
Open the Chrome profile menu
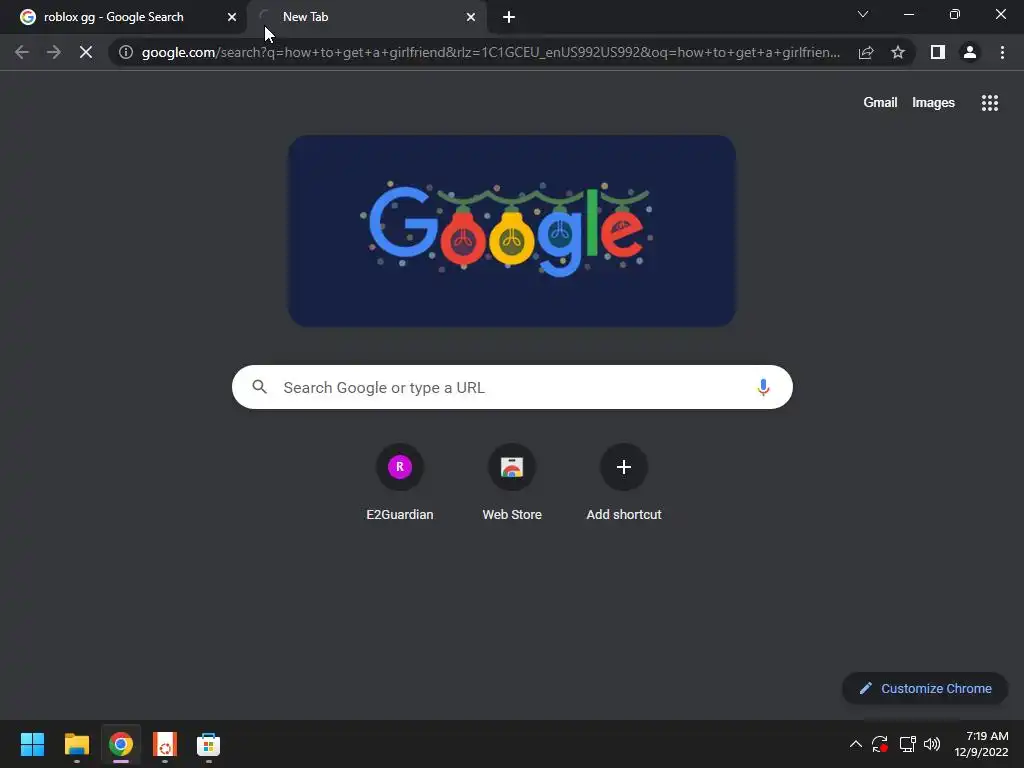[x=970, y=52]
